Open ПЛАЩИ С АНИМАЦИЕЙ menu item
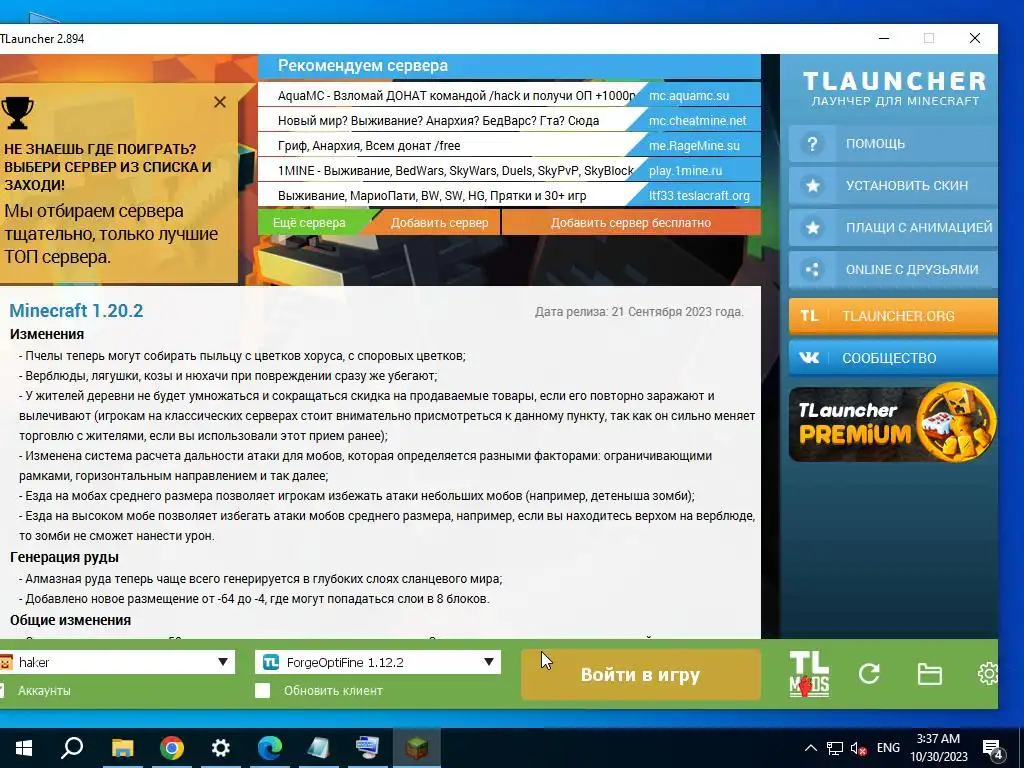The width and height of the screenshot is (1024, 768). (893, 228)
